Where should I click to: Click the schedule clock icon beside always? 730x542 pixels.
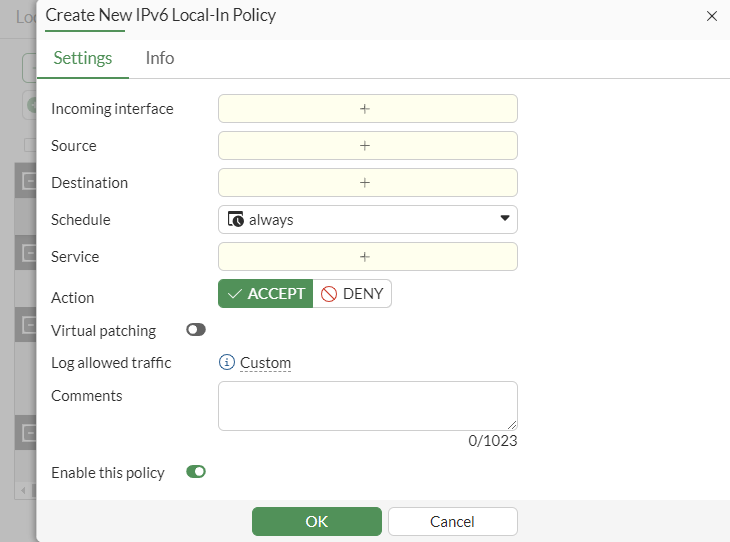(x=236, y=220)
